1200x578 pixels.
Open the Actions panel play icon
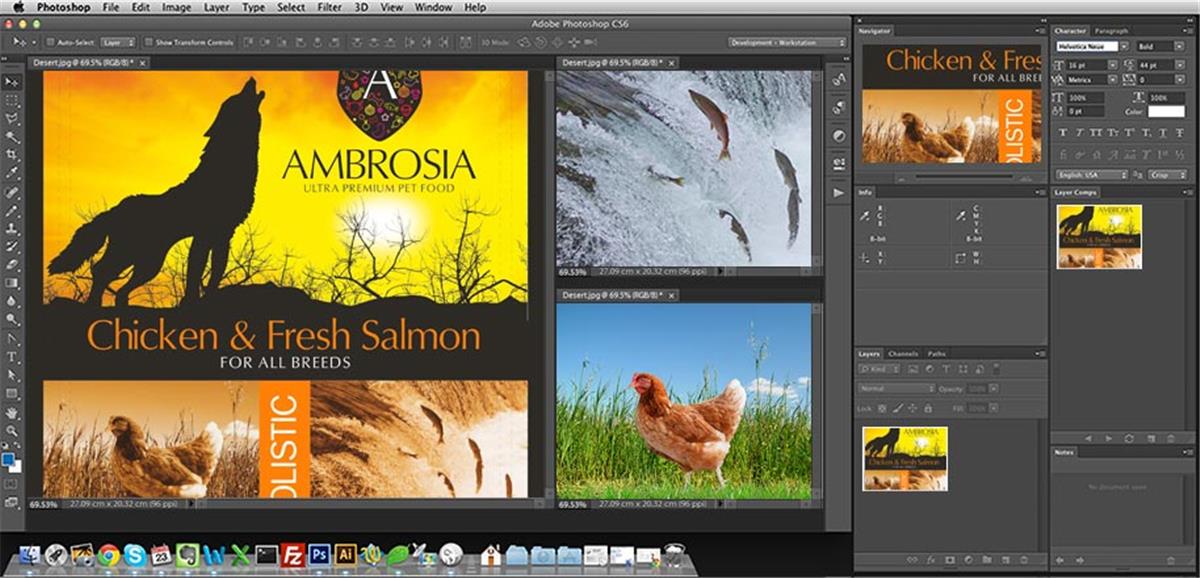coord(838,191)
